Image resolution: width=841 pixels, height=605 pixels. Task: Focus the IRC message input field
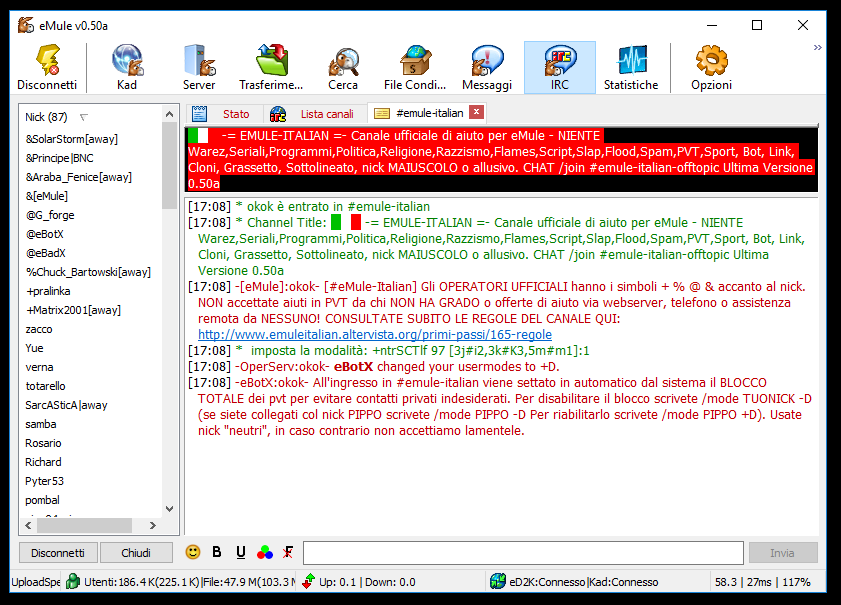pos(523,553)
